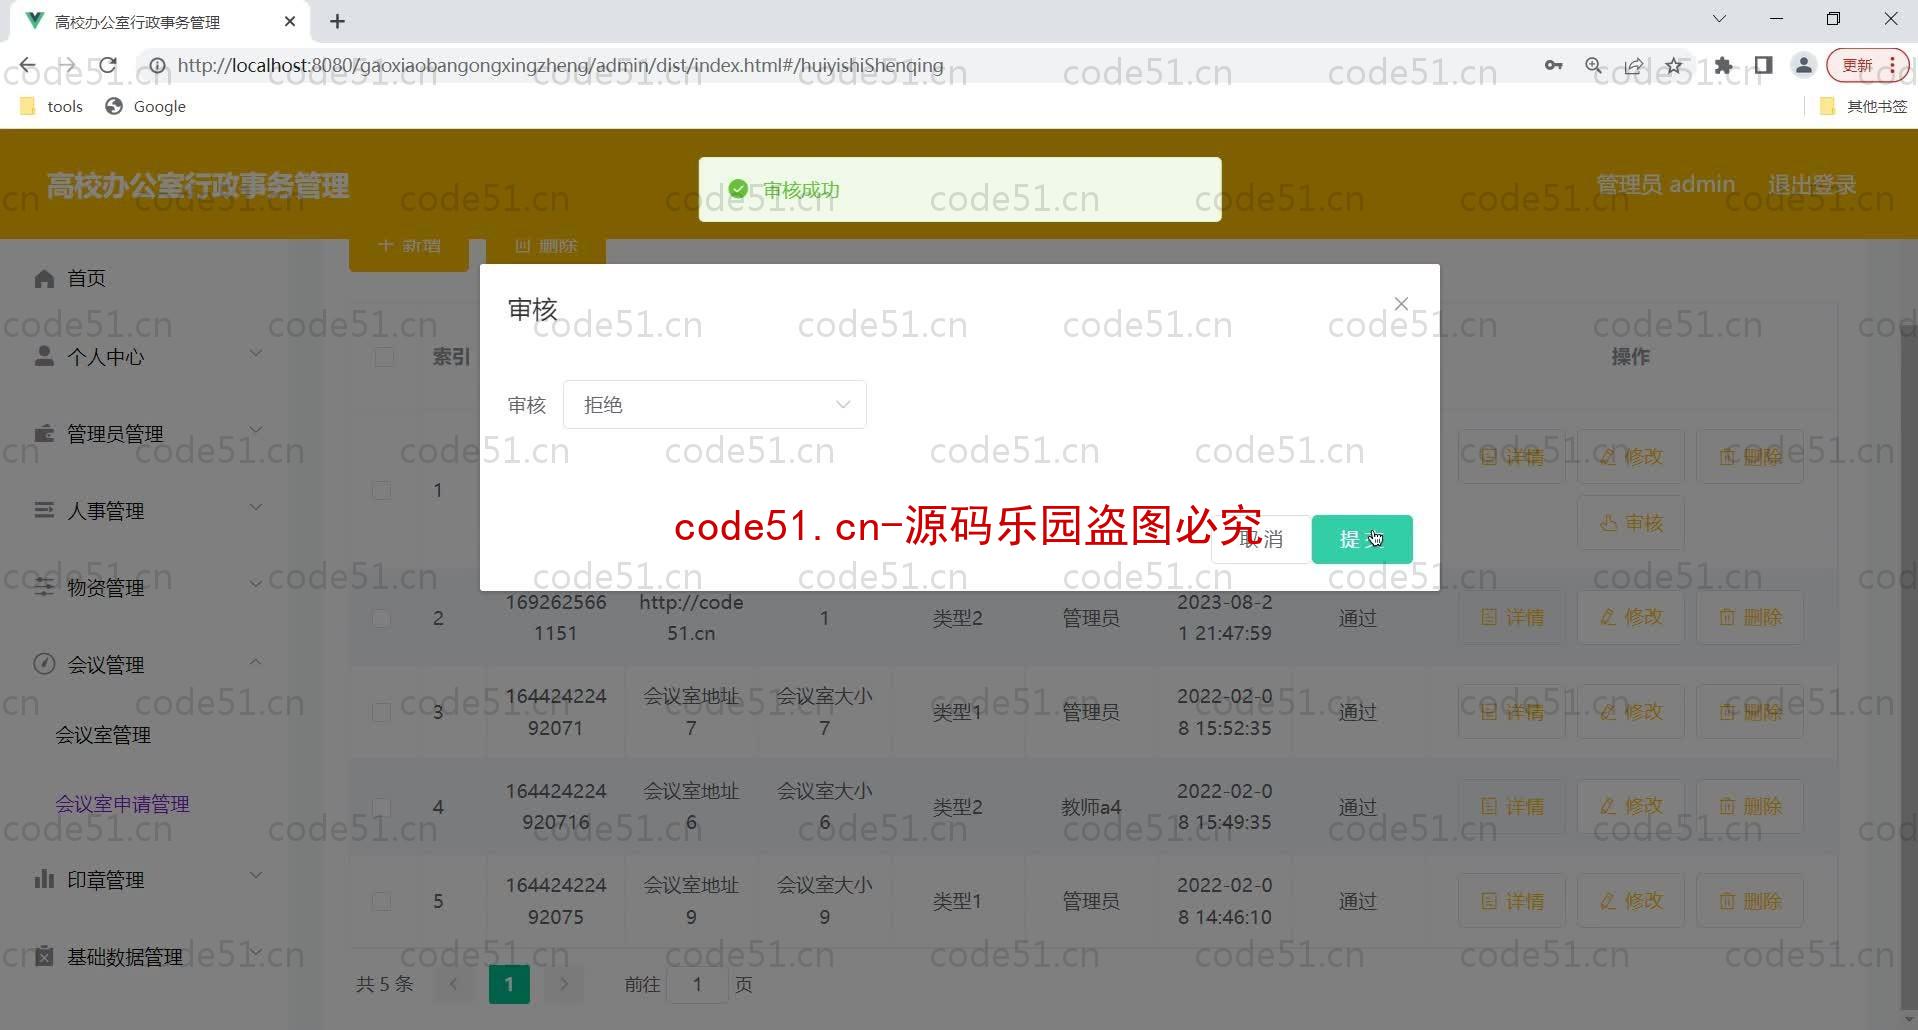Screen dimensions: 1918x1030
Task: Expand chevron next to 管理员管理
Action: (x=256, y=430)
